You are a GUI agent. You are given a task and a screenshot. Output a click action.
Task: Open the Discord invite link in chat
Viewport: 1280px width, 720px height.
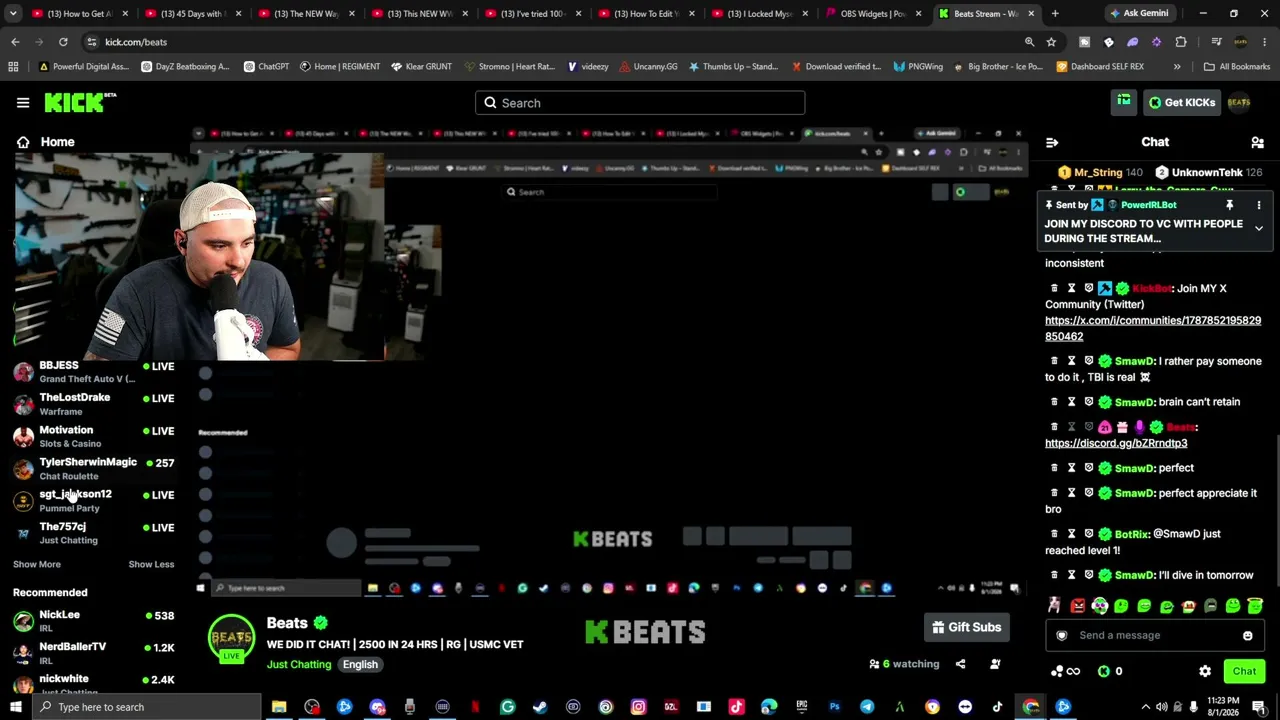(1116, 443)
